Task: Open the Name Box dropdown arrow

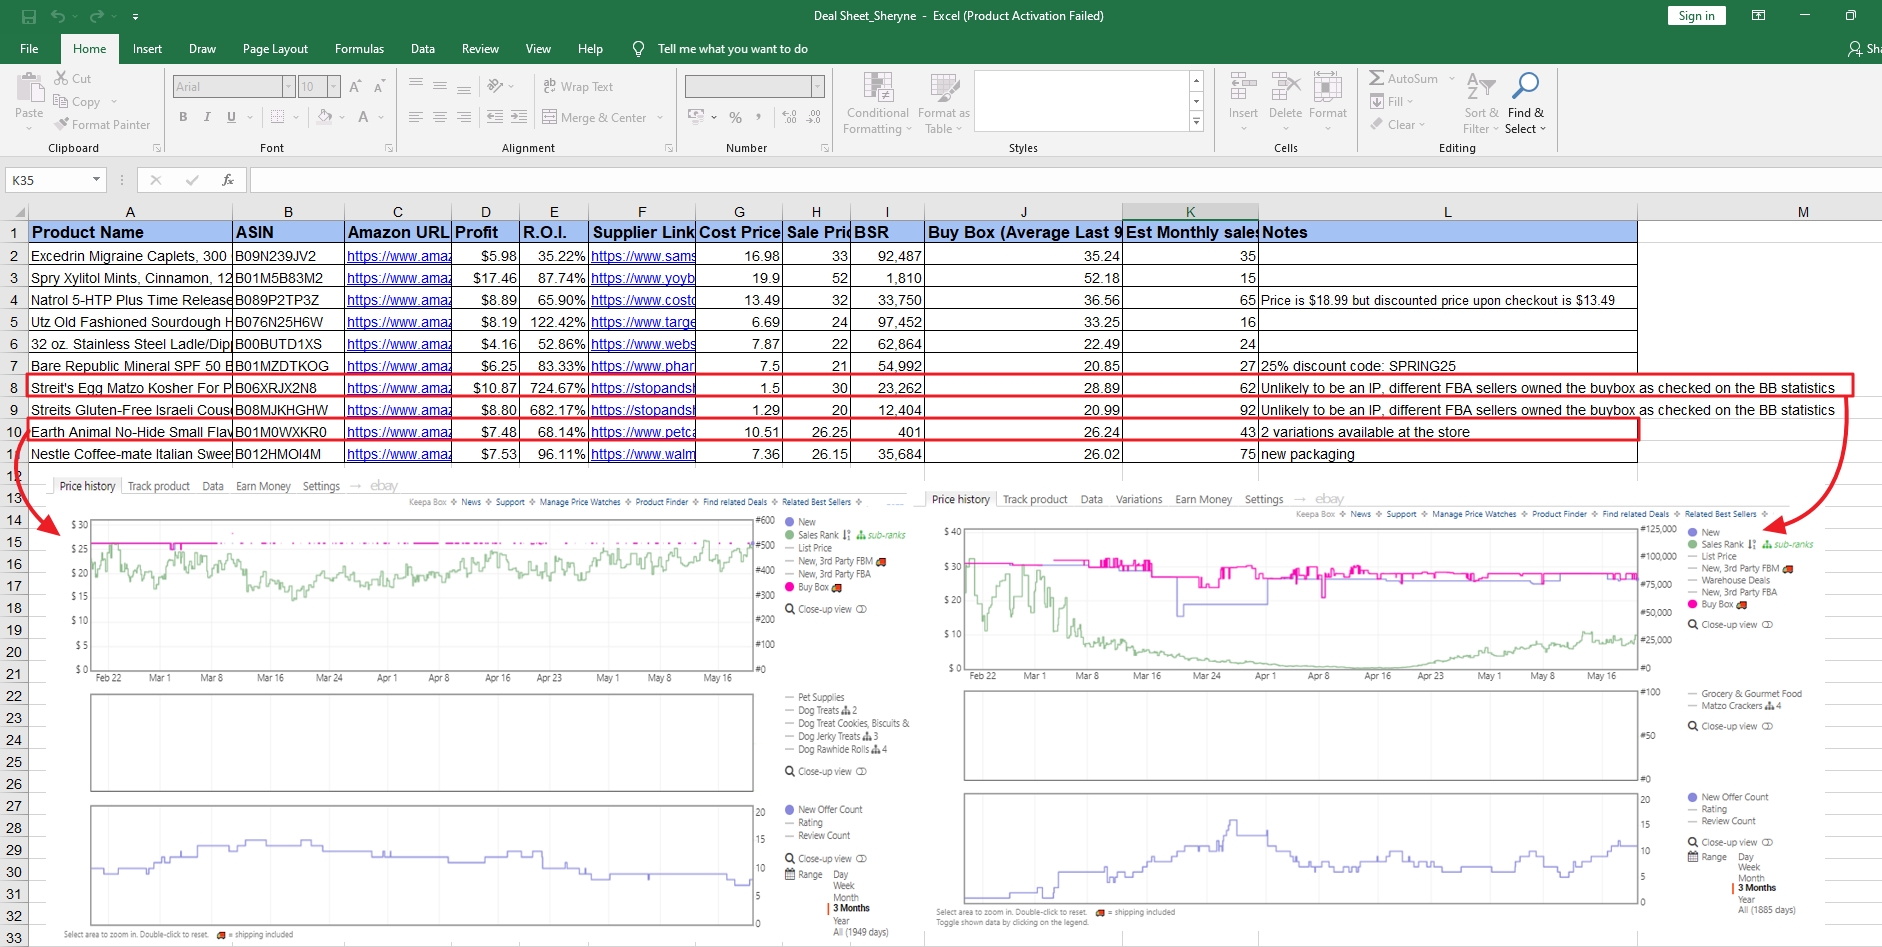Action: click(96, 180)
